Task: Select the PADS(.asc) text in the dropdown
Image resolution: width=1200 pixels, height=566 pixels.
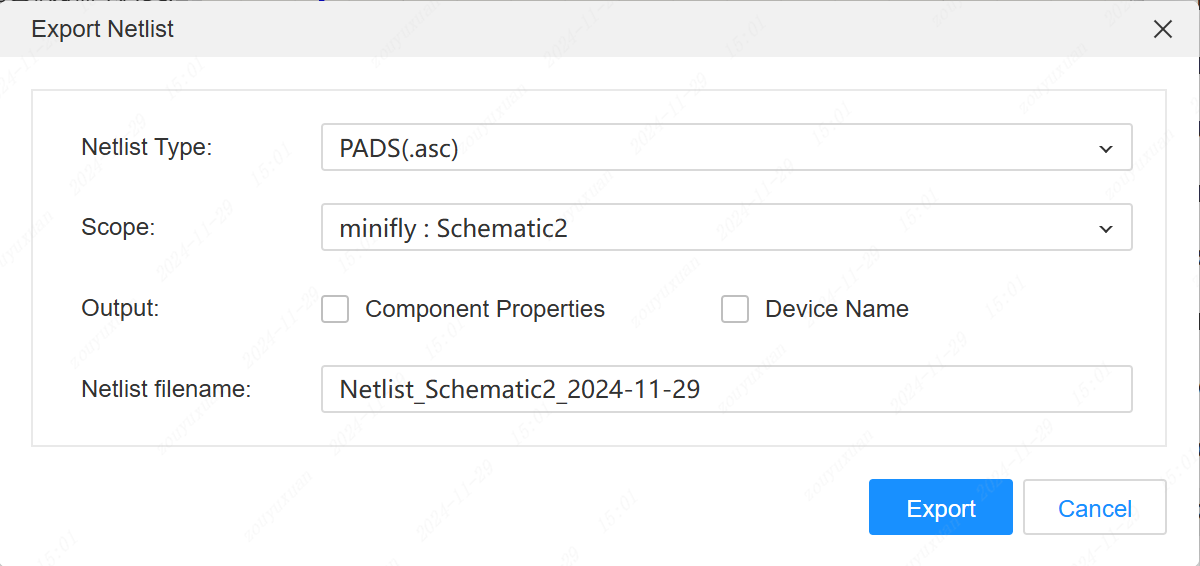Action: click(x=399, y=149)
